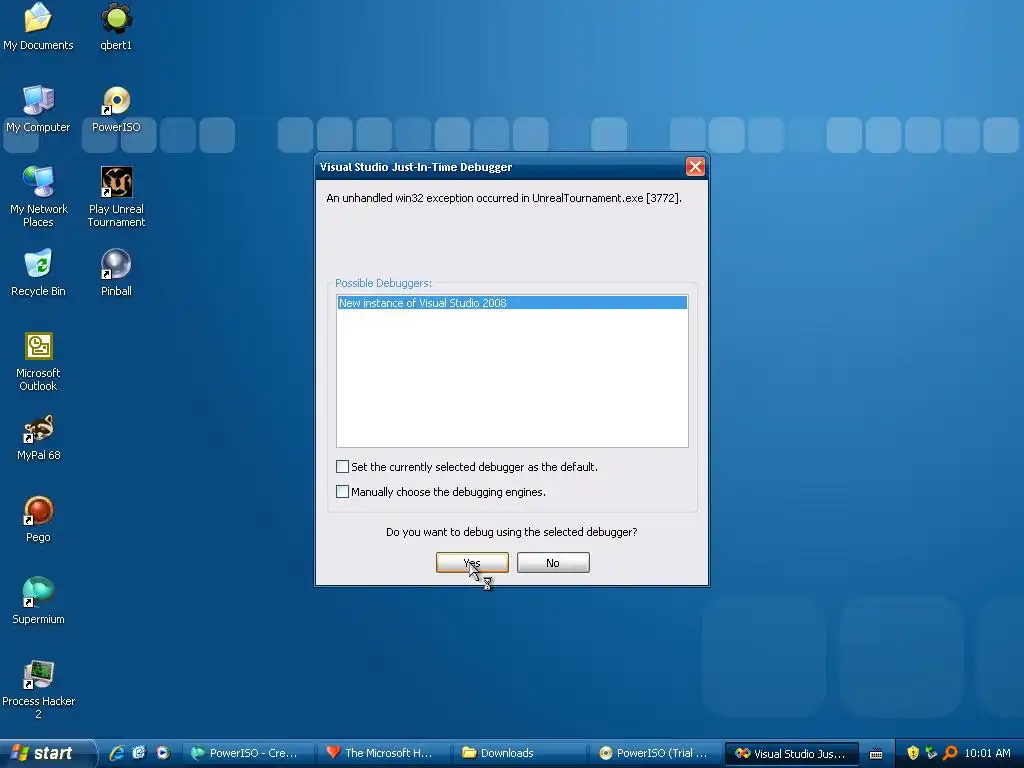Select the PowerISO desktop shortcut
The height and width of the screenshot is (768, 1024).
116,108
